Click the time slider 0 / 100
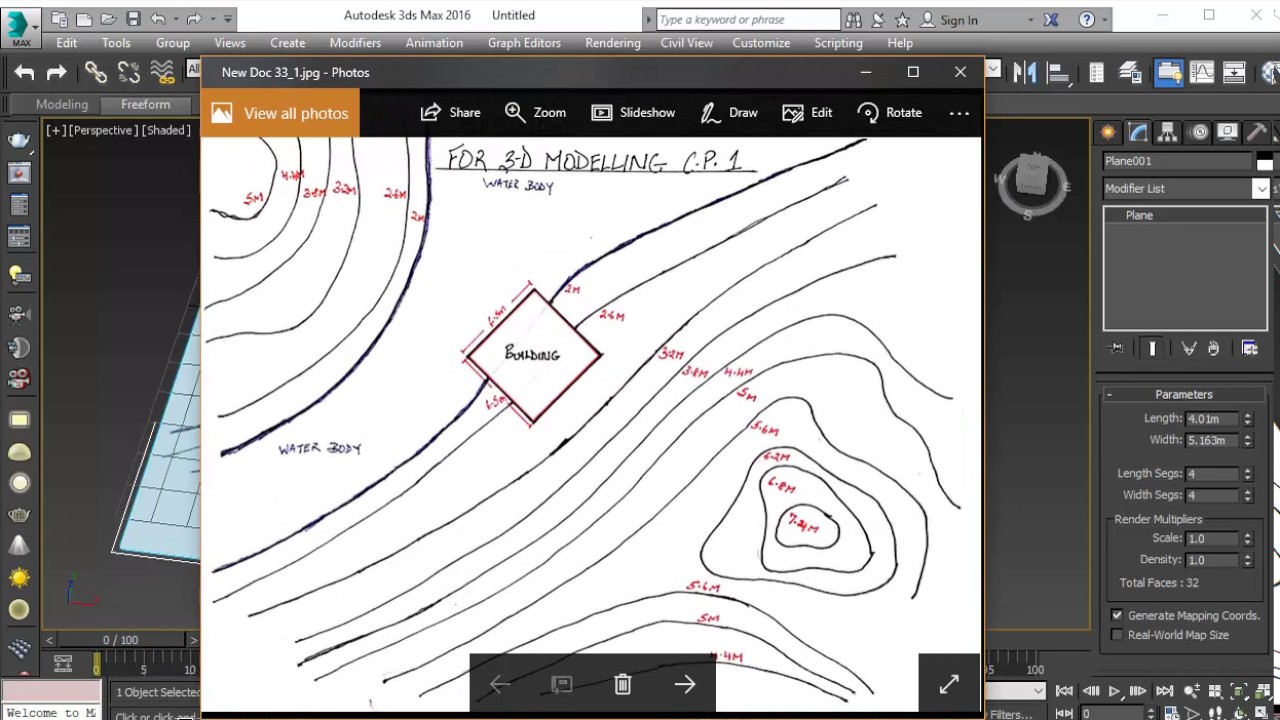 120,640
